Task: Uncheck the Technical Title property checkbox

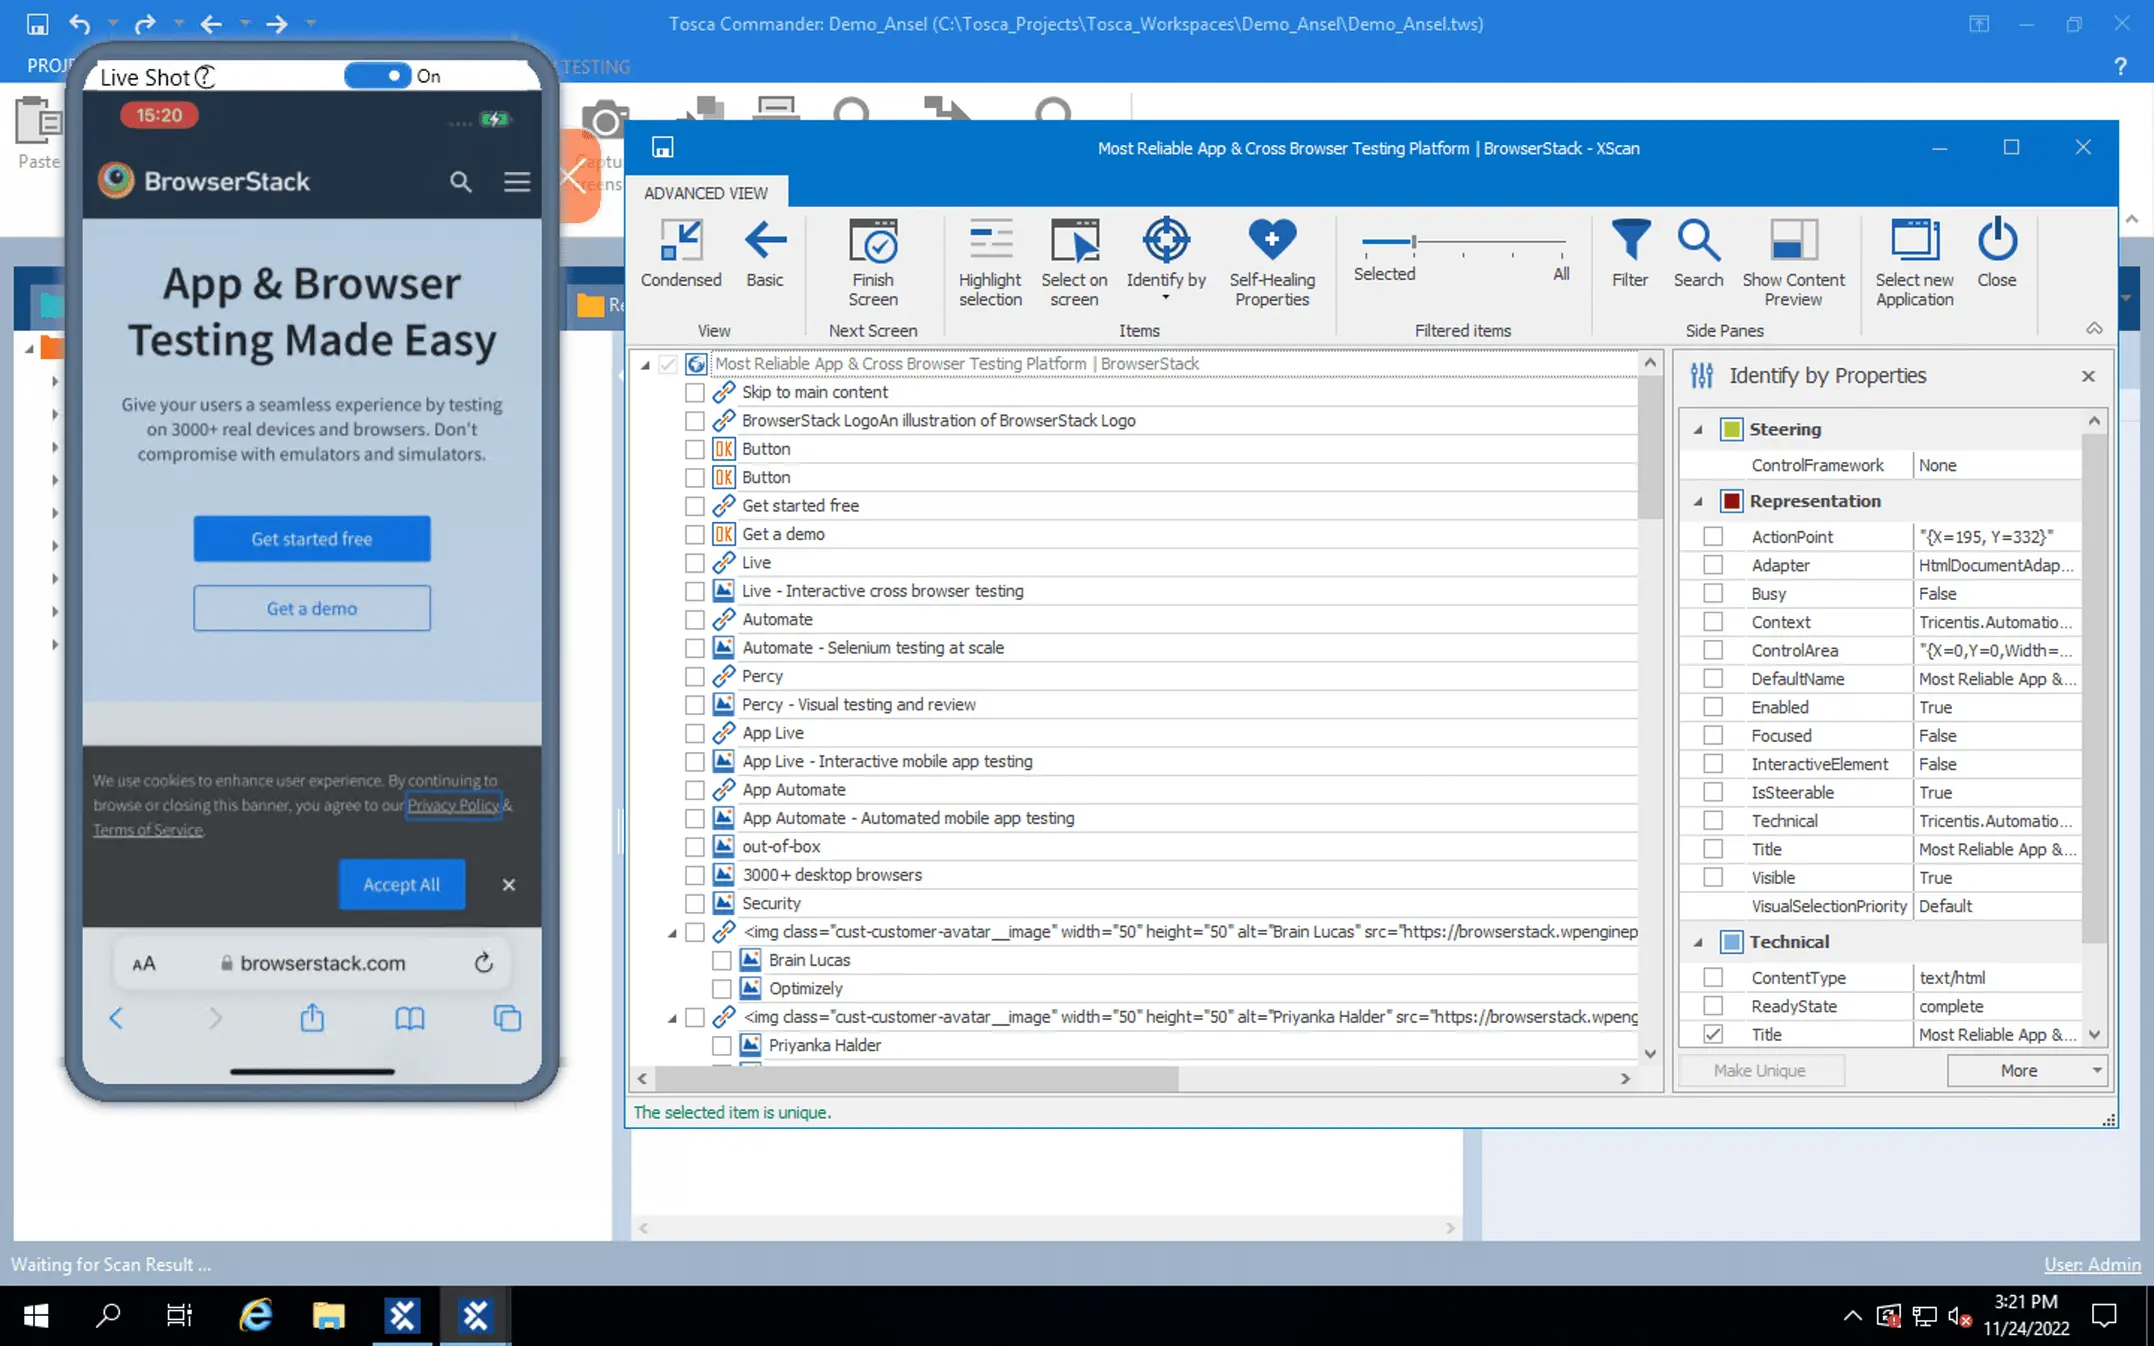Action: [1713, 1035]
